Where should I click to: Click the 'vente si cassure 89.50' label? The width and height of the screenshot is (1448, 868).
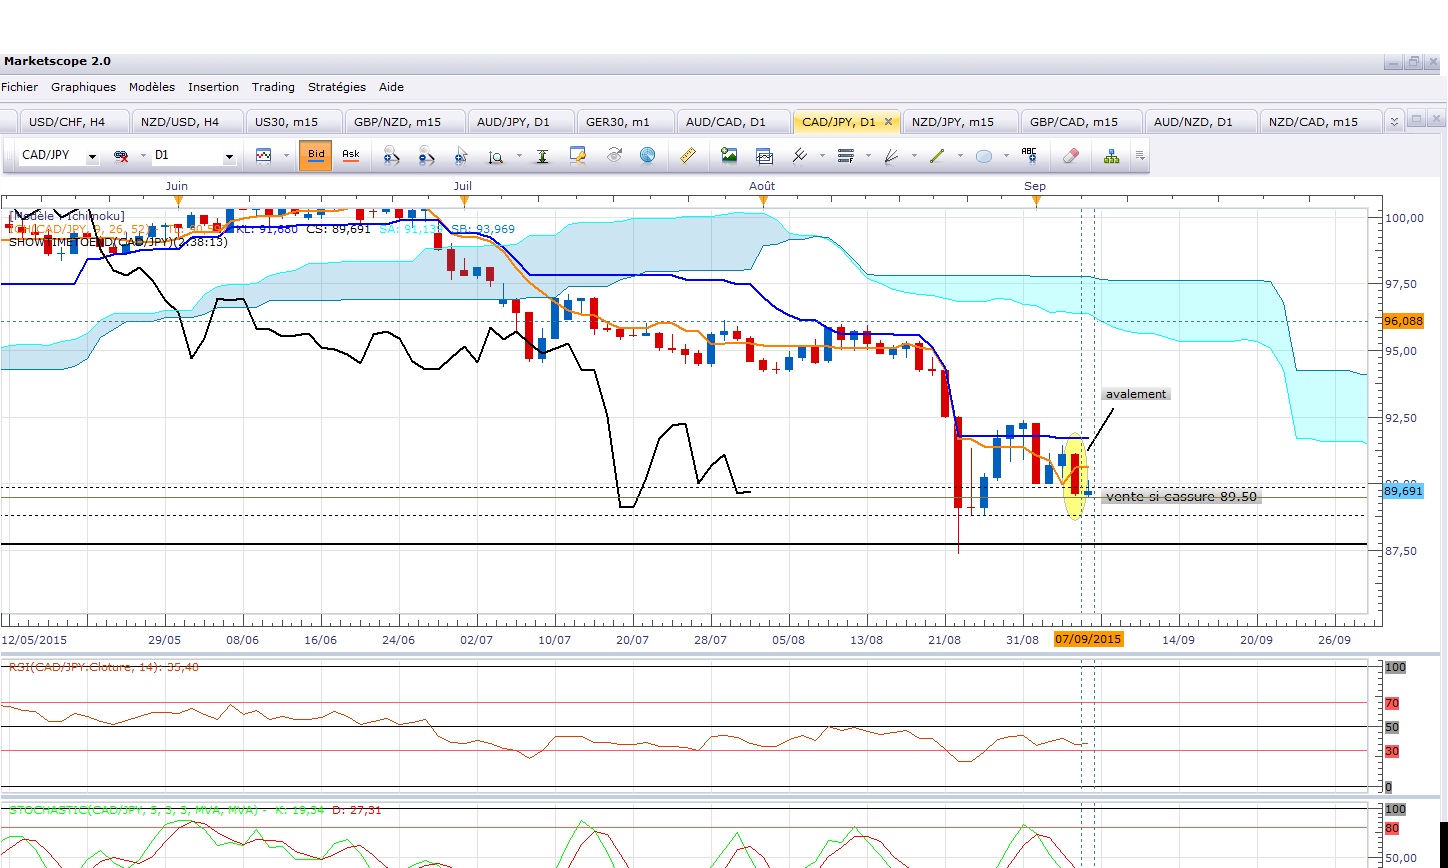(x=1181, y=496)
